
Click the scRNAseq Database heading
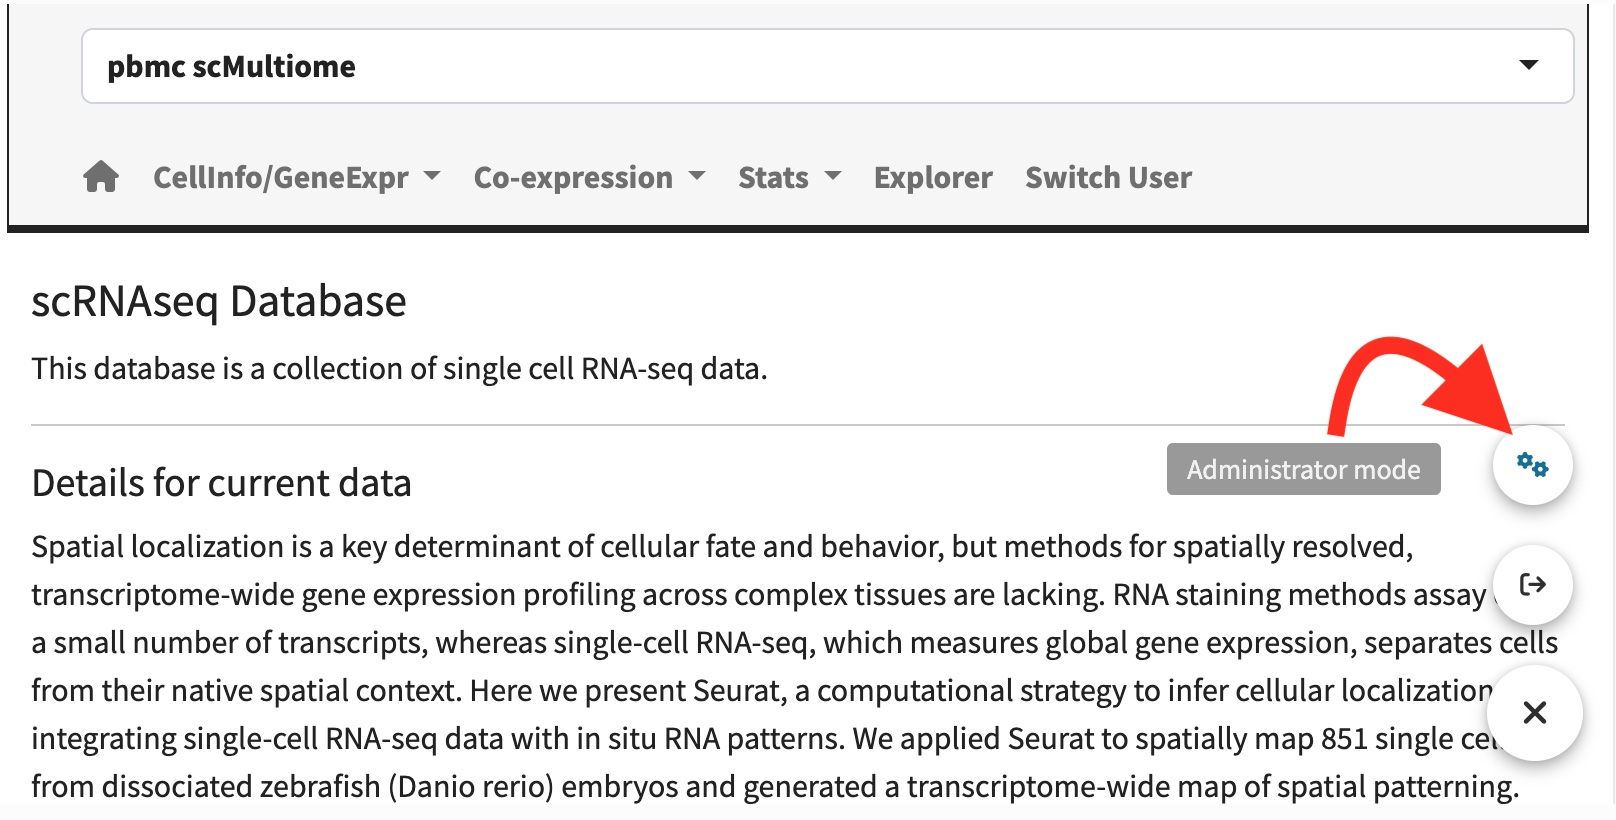[x=219, y=301]
